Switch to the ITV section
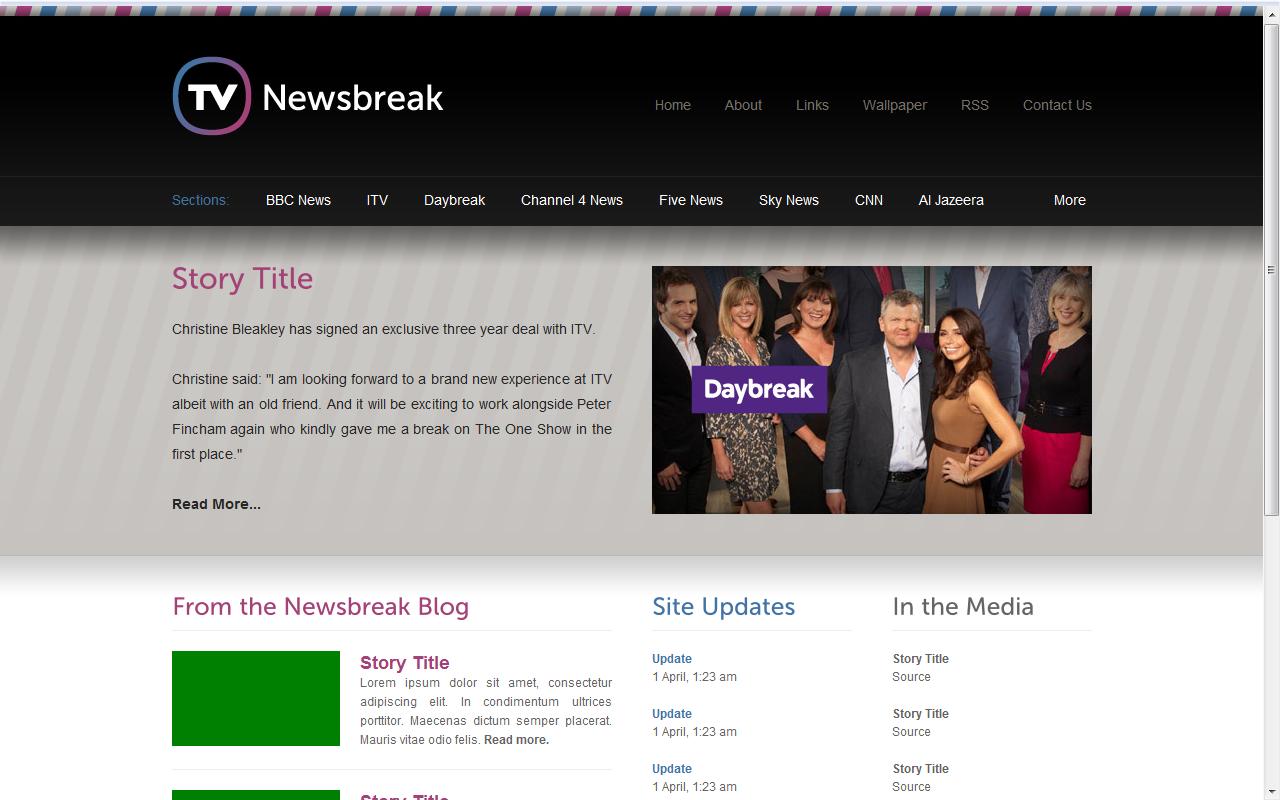1280x800 pixels. pos(377,200)
